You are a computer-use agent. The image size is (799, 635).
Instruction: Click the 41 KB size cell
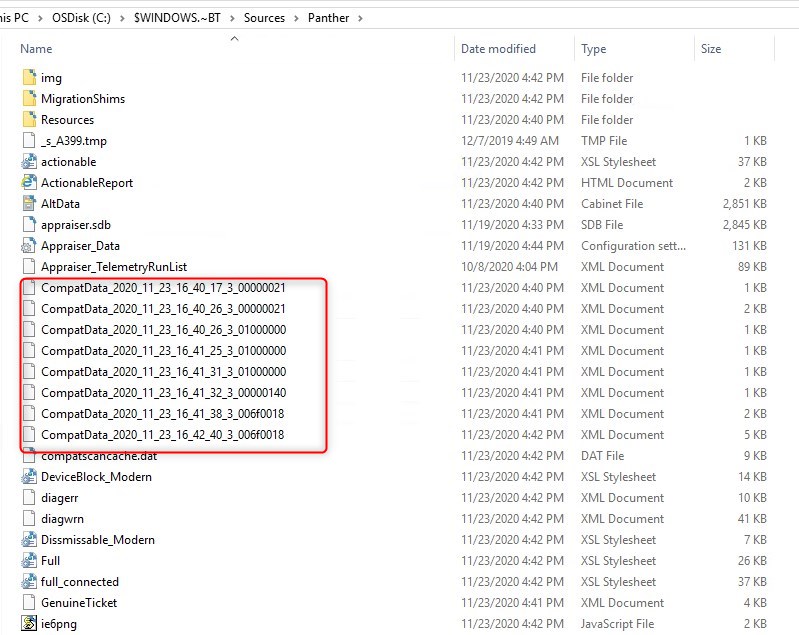[752, 519]
